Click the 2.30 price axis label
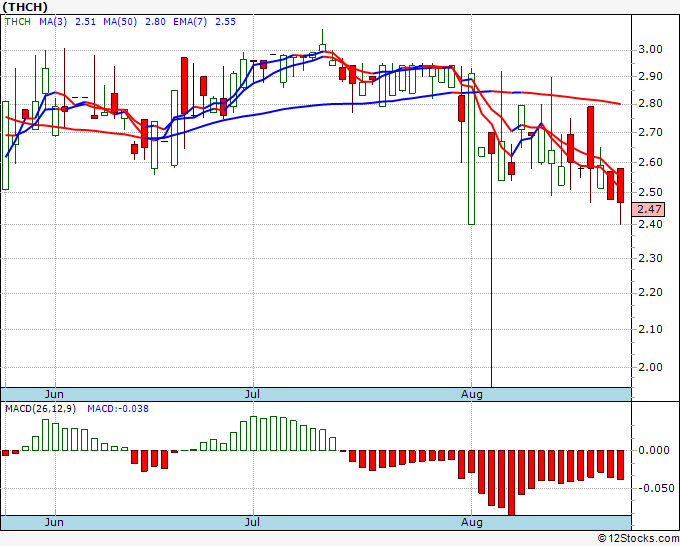This screenshot has height=546, width=680. coord(650,258)
